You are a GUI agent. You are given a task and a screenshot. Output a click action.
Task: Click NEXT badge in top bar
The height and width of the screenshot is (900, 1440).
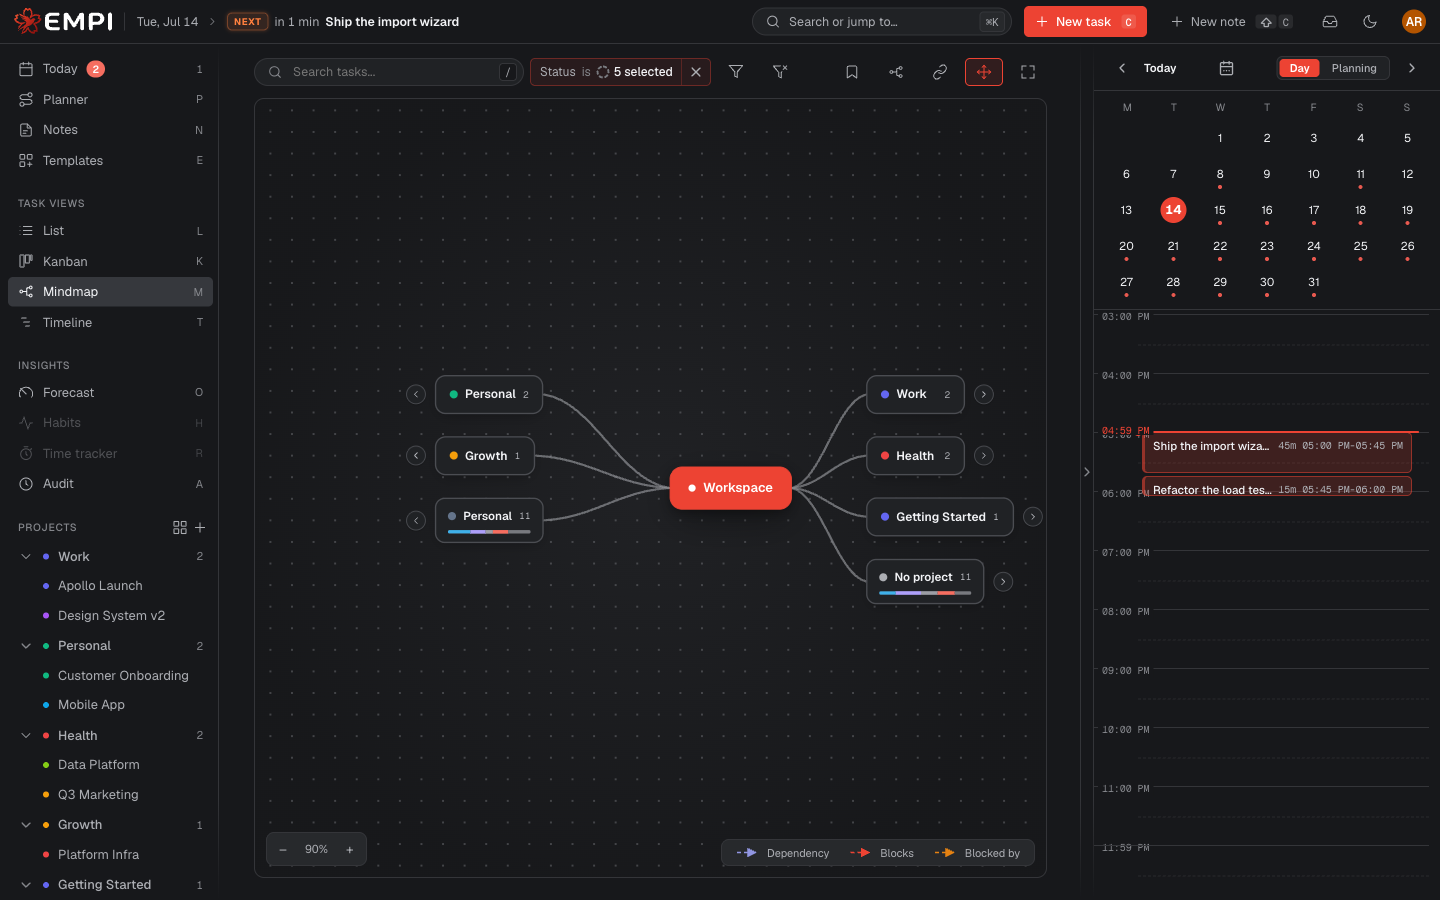[247, 22]
